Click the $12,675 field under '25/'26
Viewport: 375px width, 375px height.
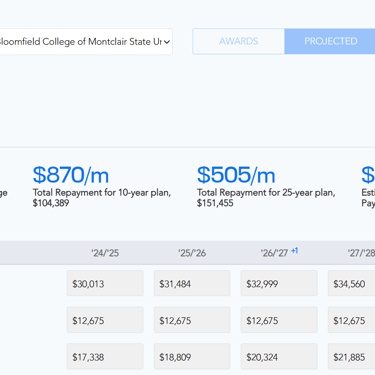[x=192, y=320]
